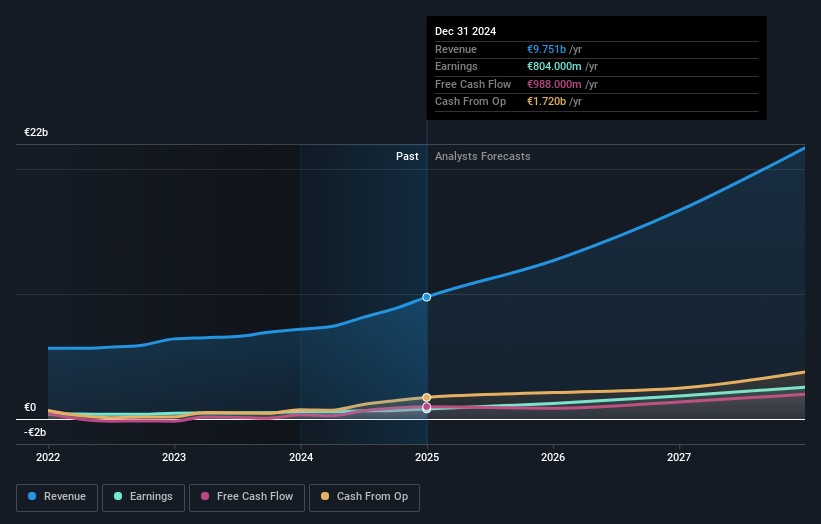This screenshot has height=524, width=821.
Task: Toggle the Revenue series in the legend
Action: click(x=57, y=497)
